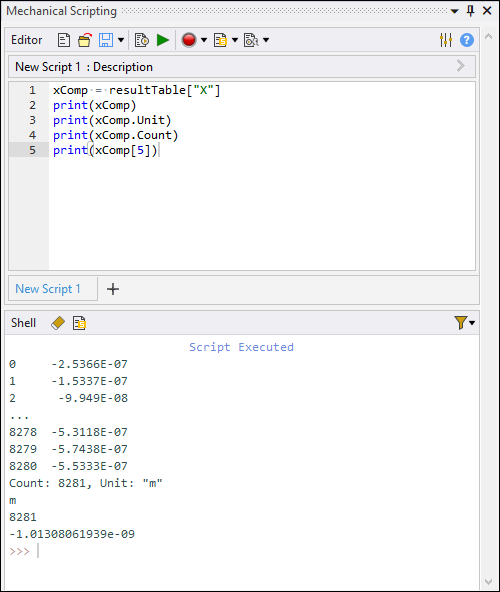Start recording with the red button
The image size is (500, 592).
(x=189, y=40)
